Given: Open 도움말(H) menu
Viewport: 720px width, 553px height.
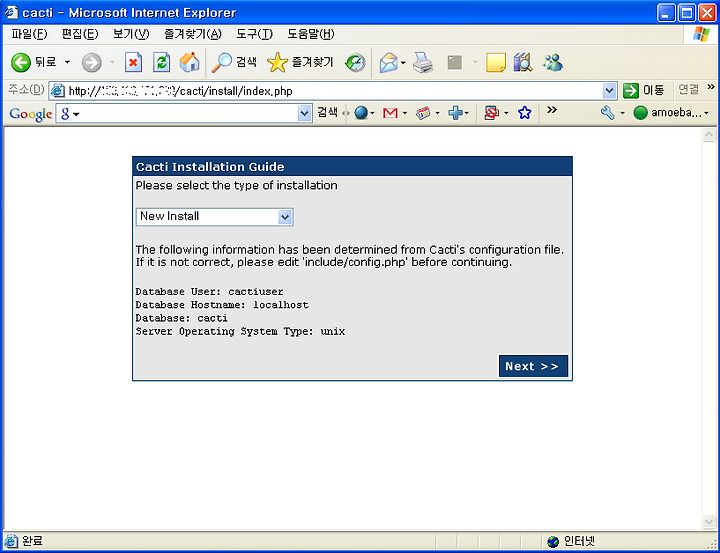Looking at the screenshot, I should tap(311, 34).
